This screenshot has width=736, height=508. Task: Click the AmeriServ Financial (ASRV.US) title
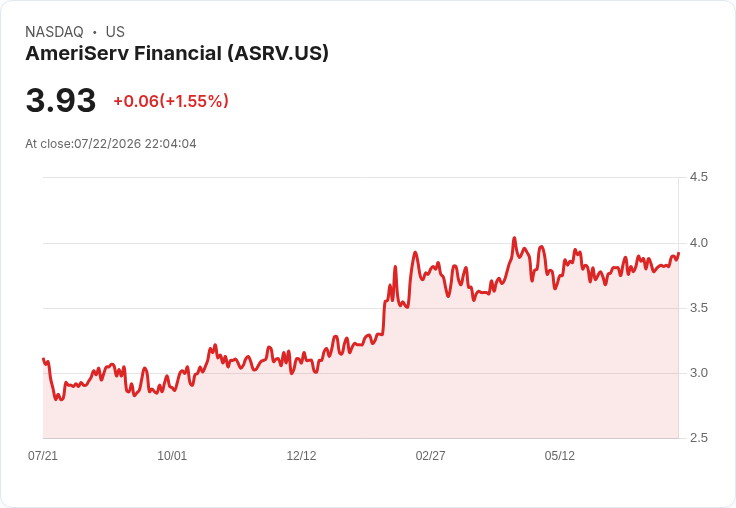point(177,53)
